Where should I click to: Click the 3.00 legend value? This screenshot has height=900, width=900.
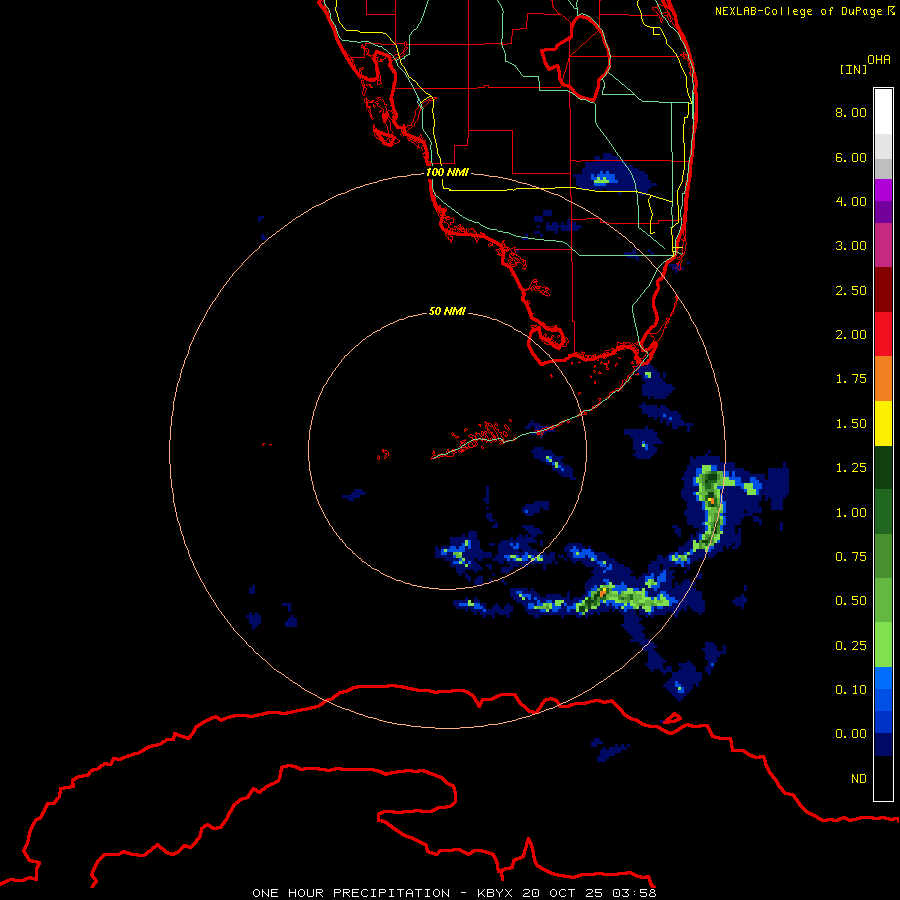(851, 246)
